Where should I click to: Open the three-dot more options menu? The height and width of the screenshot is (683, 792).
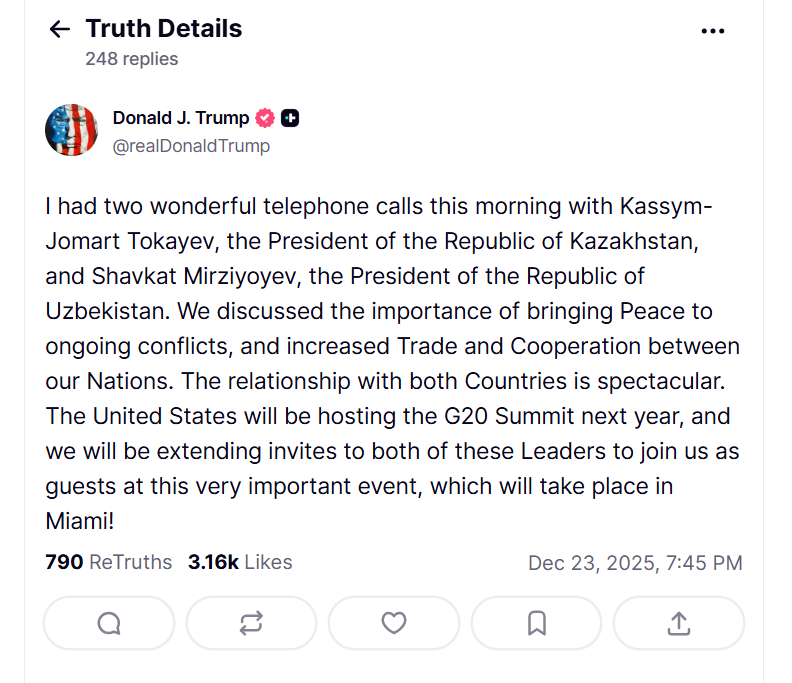point(712,31)
